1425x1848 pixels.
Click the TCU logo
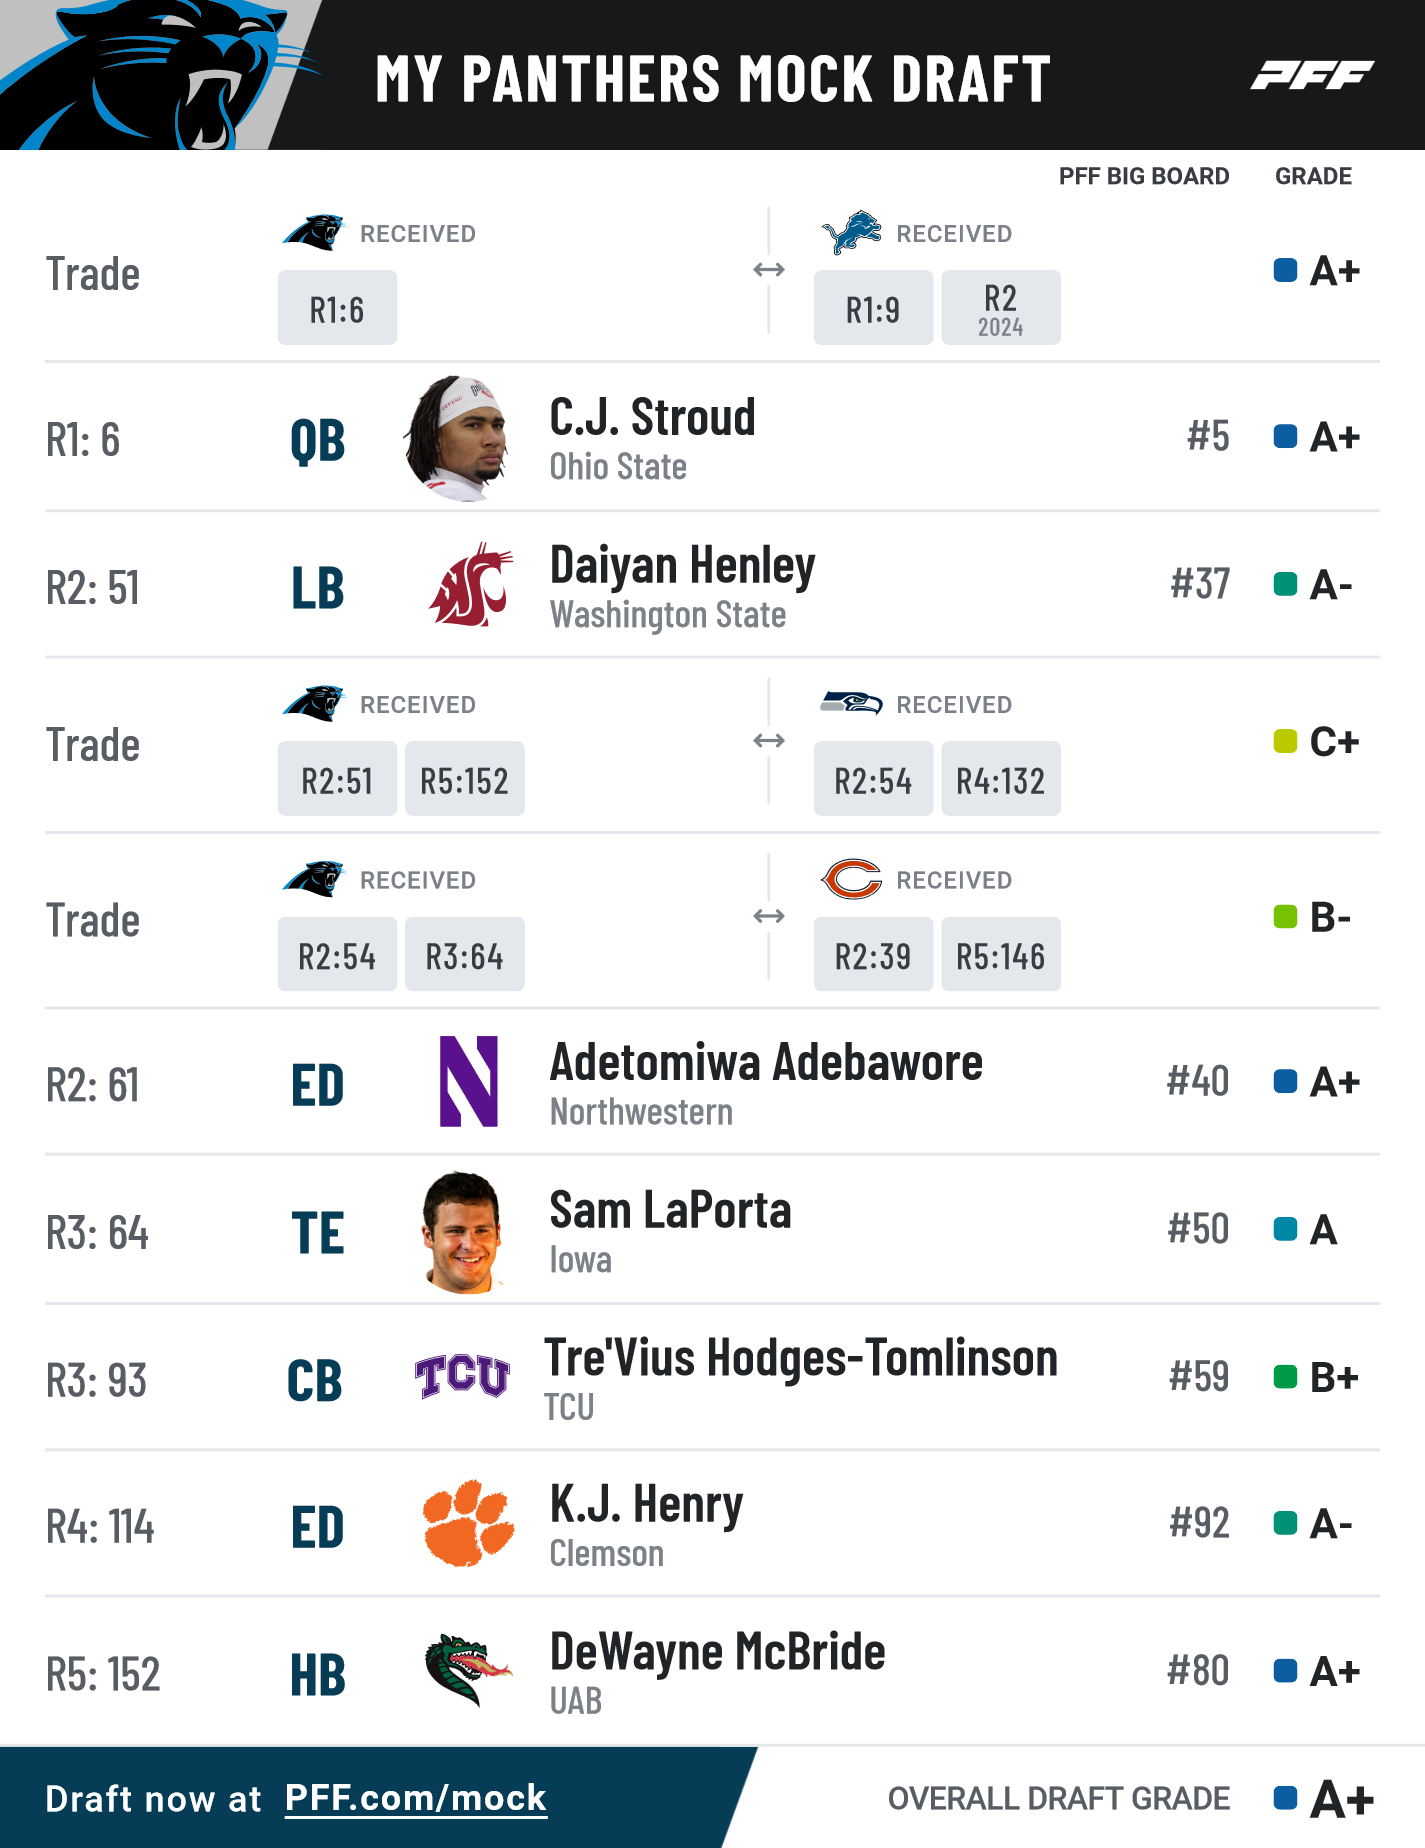[x=462, y=1376]
